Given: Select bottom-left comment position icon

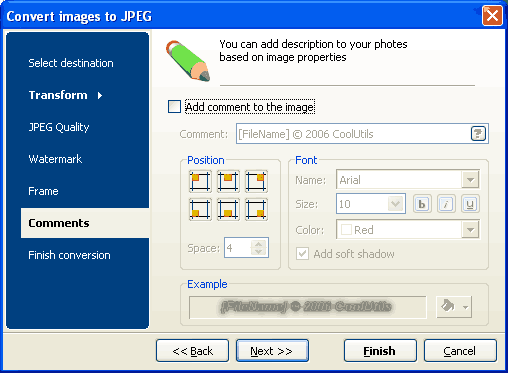Looking at the screenshot, I should (200, 210).
